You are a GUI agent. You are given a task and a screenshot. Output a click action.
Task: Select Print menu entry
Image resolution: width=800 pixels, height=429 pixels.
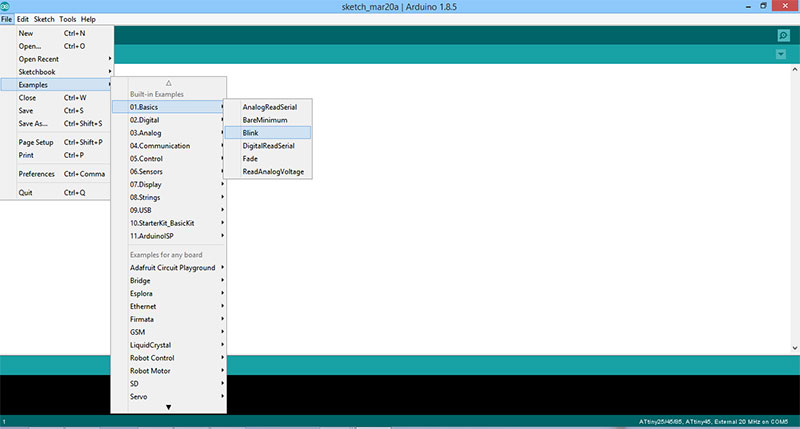[57, 155]
